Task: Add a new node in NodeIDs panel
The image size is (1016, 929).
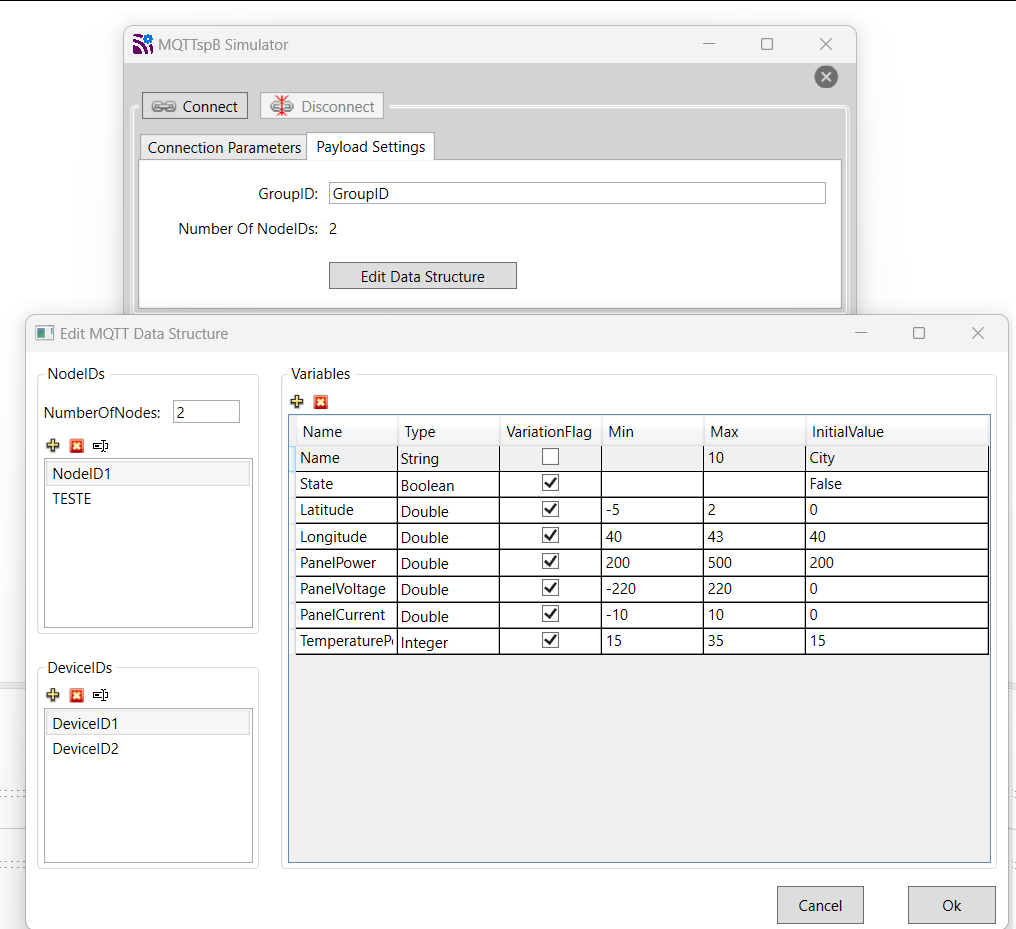Action: pyautogui.click(x=53, y=446)
